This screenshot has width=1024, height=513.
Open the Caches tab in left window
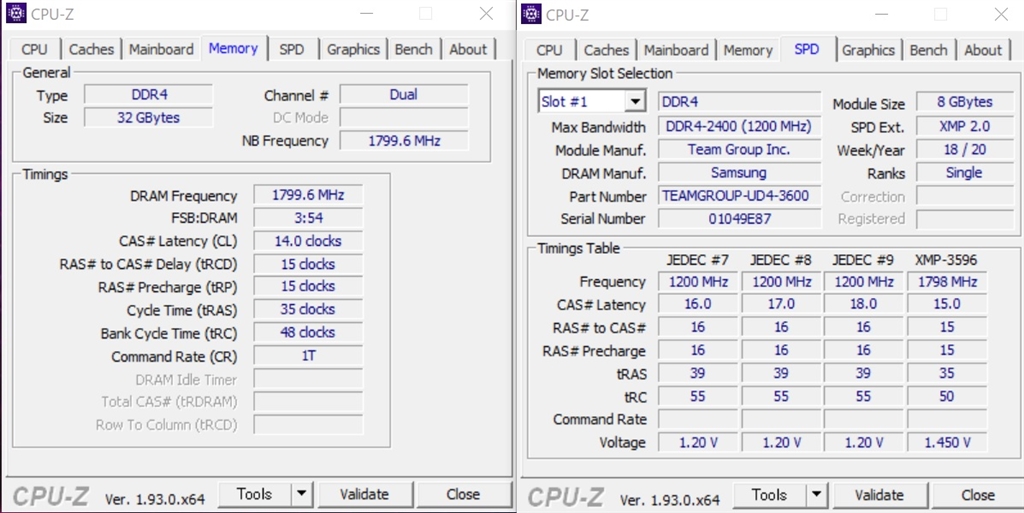(x=91, y=50)
